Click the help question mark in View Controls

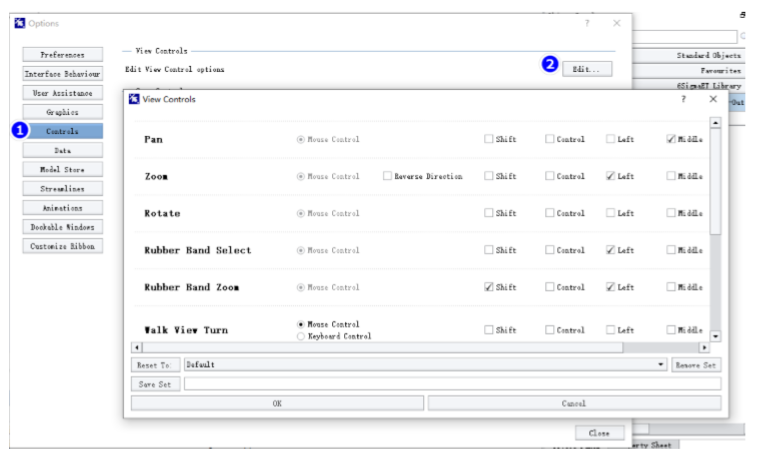tap(683, 99)
